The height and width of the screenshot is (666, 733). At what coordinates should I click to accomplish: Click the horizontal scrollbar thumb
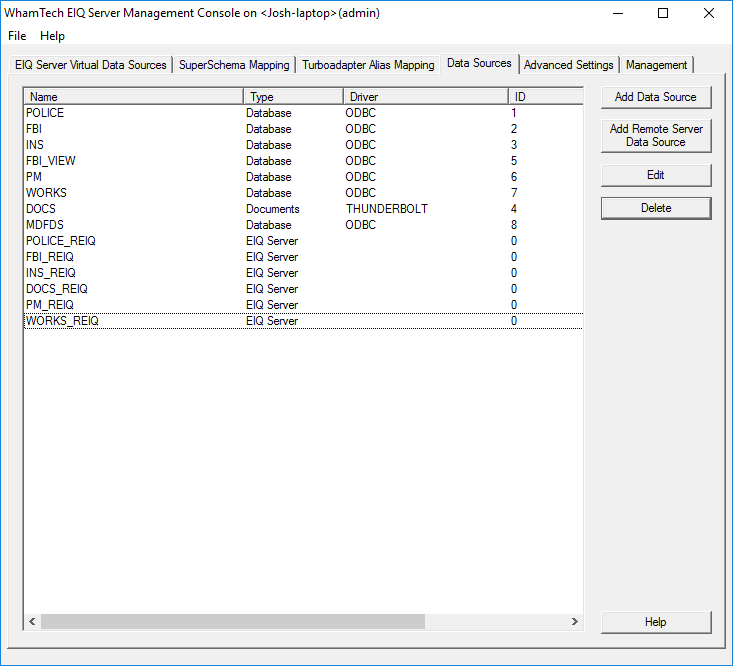click(233, 622)
